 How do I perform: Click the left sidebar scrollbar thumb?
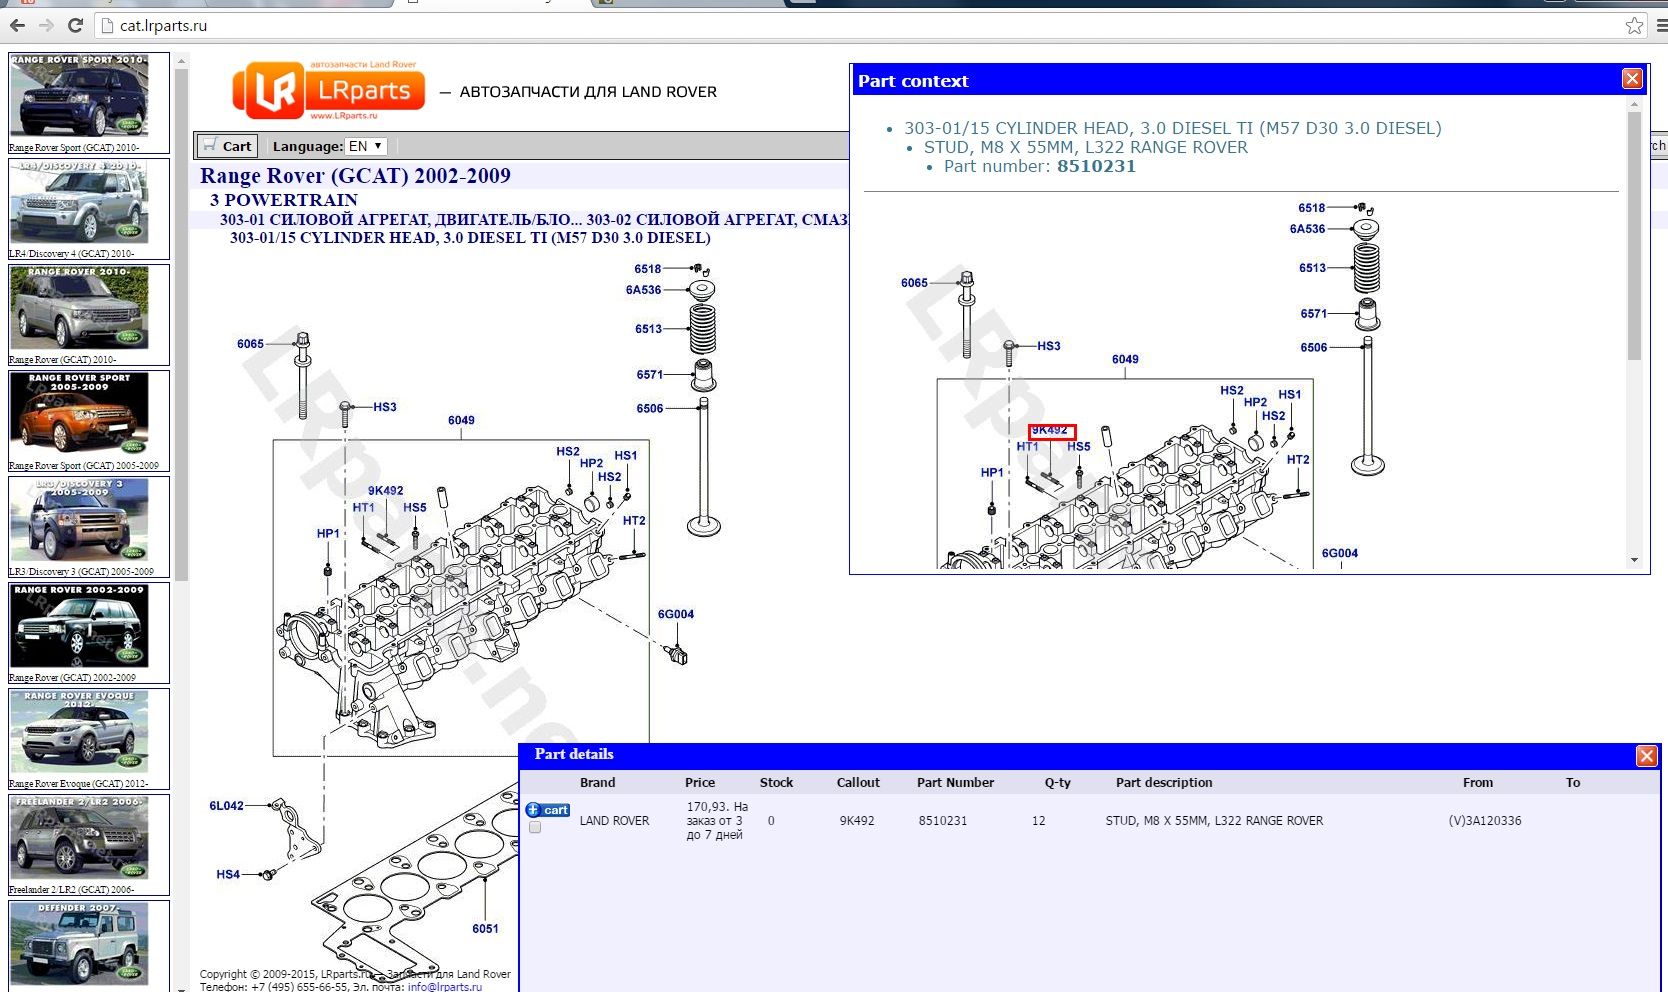(181, 324)
